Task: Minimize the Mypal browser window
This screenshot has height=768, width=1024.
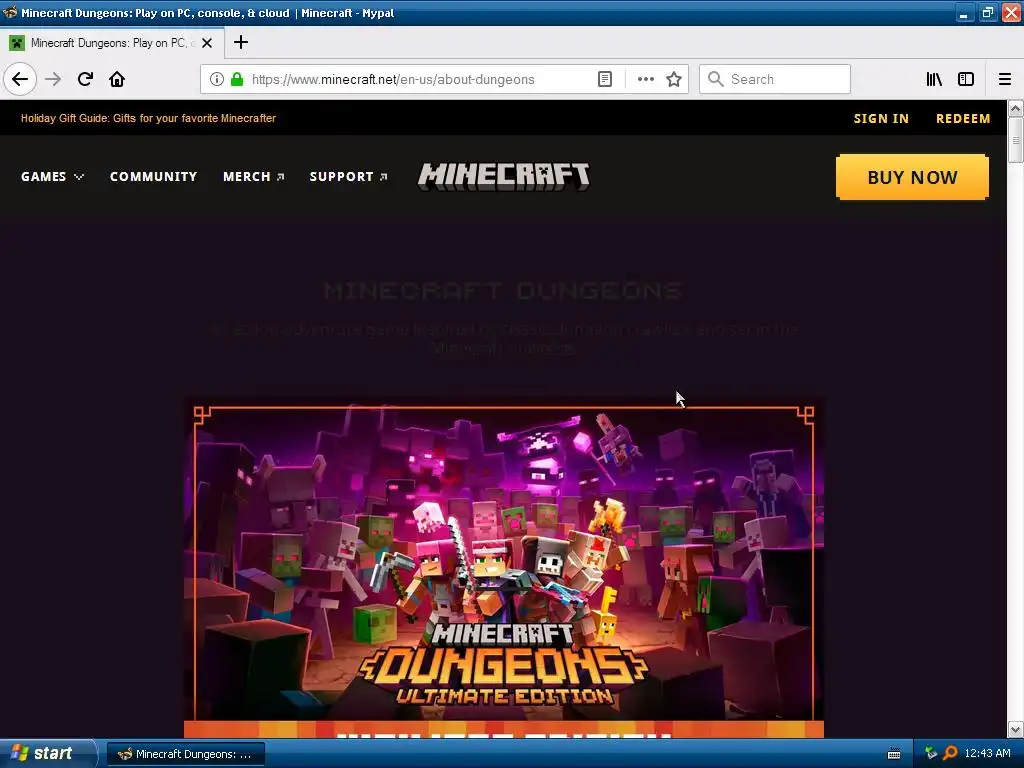Action: [964, 12]
